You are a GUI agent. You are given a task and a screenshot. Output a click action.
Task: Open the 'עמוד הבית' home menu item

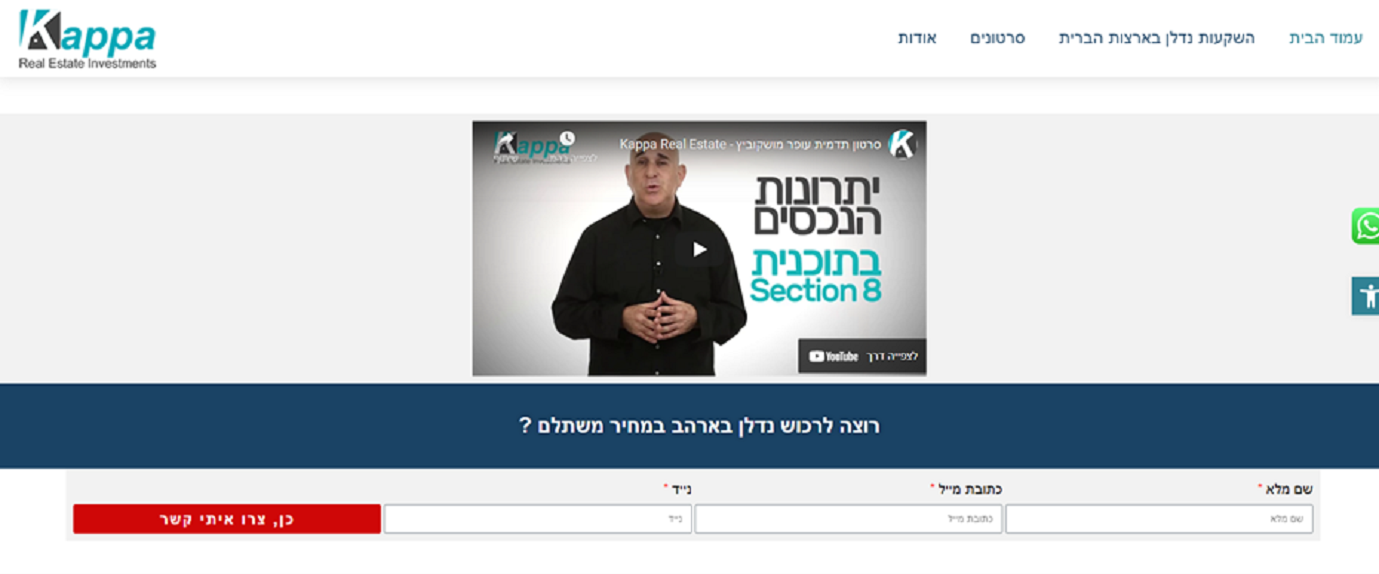1326,38
